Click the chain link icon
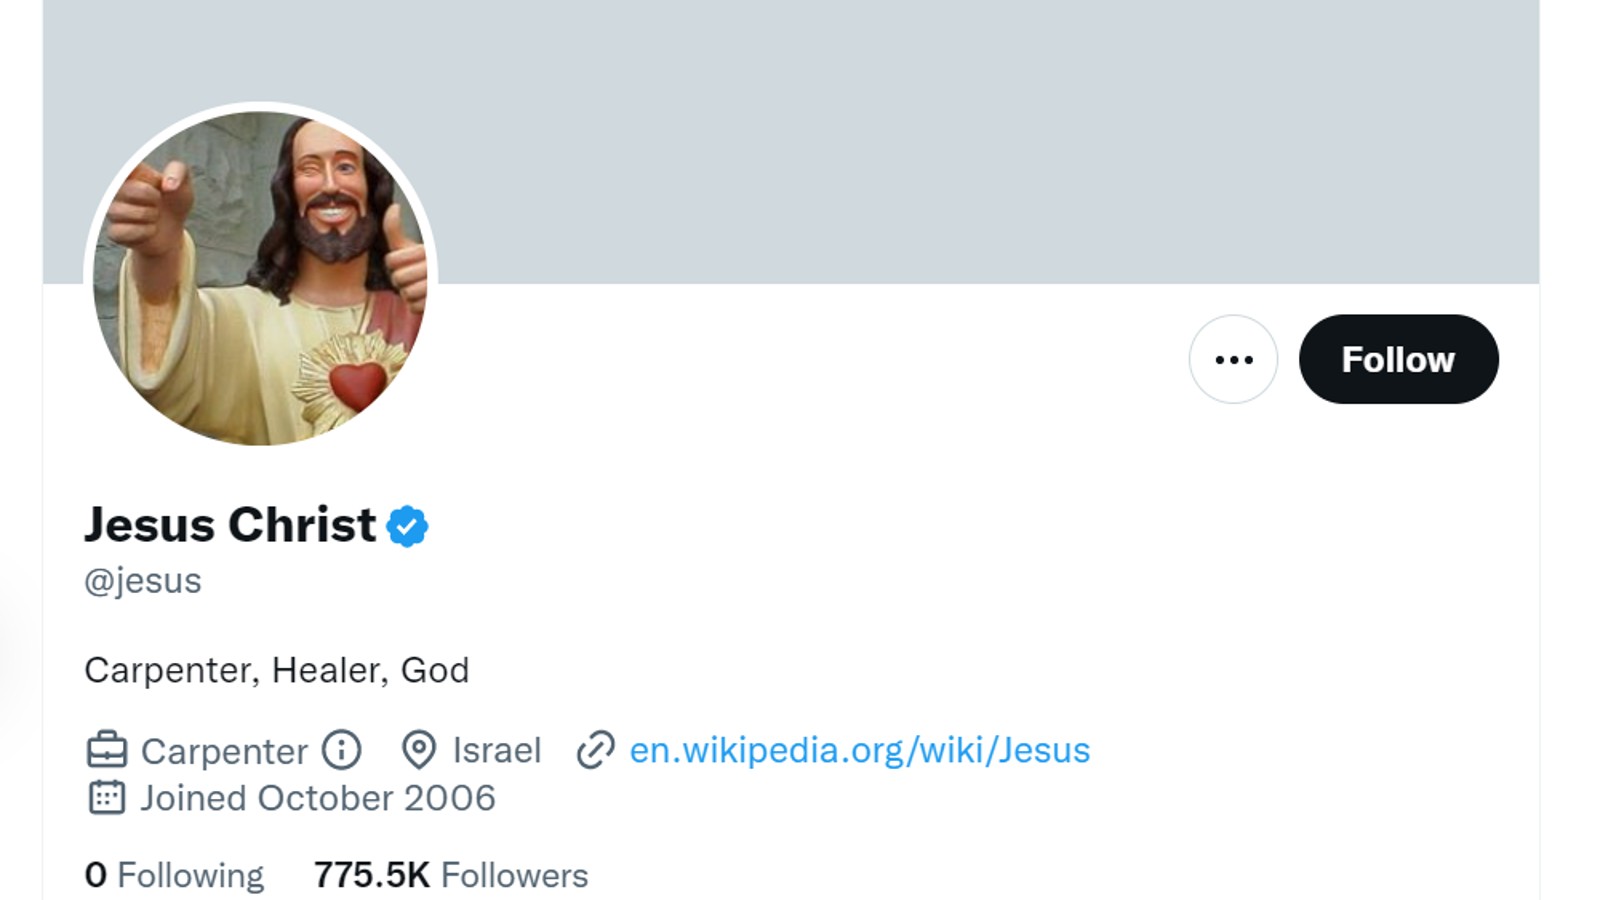Screen dimensions: 1600x900 (595, 749)
